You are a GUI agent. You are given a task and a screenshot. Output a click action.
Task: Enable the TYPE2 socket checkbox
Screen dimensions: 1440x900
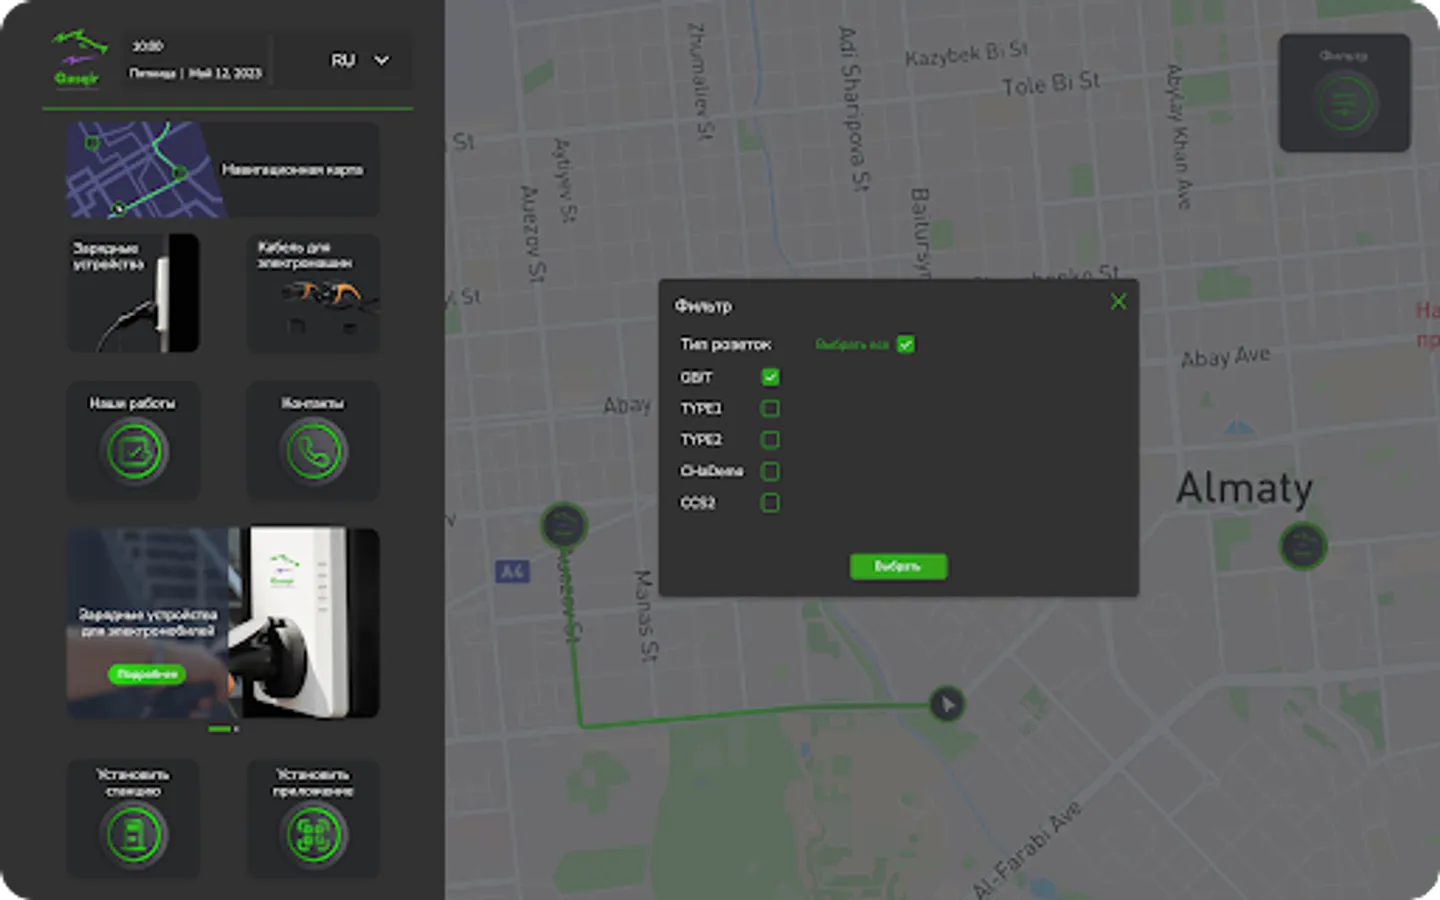769,439
